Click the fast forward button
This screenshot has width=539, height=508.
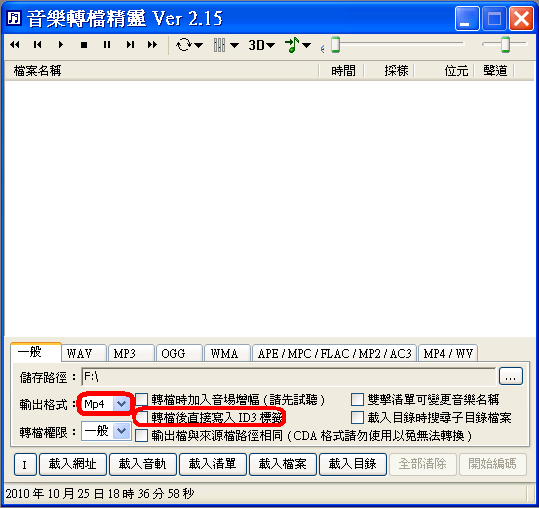coord(152,45)
